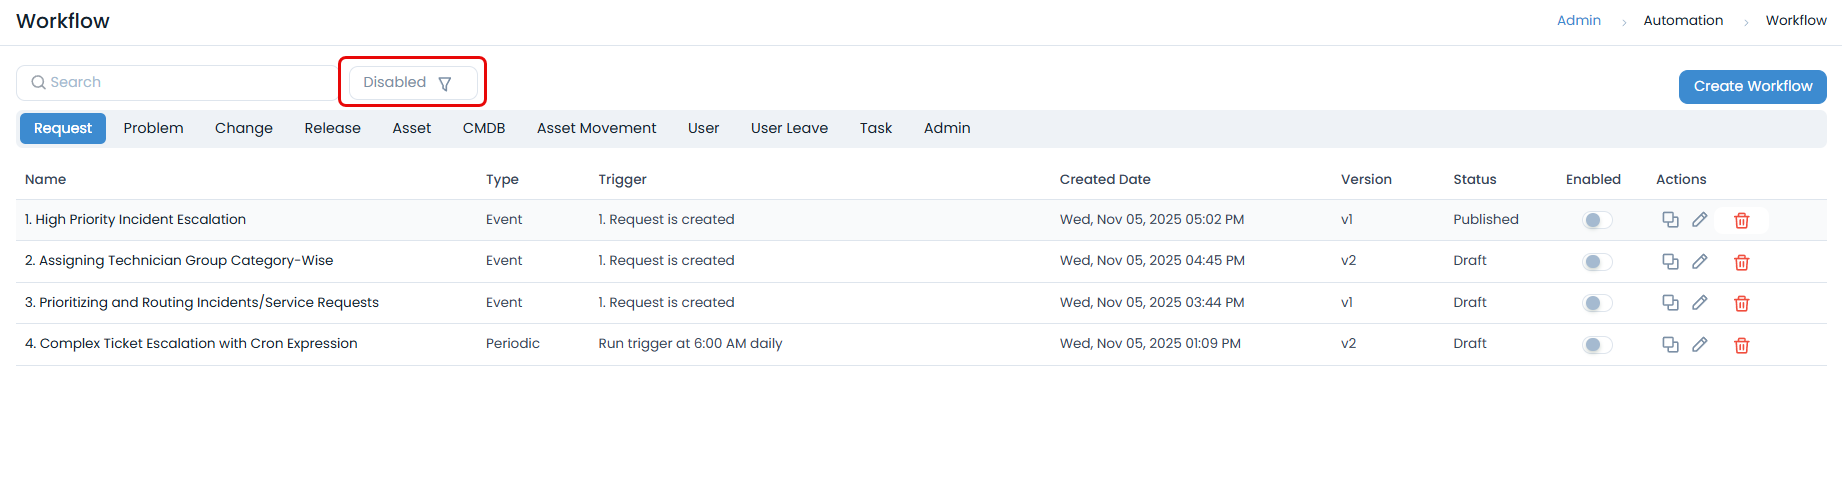Edit the Complex Ticket Escalation workflow
1842x483 pixels.
tap(1699, 345)
